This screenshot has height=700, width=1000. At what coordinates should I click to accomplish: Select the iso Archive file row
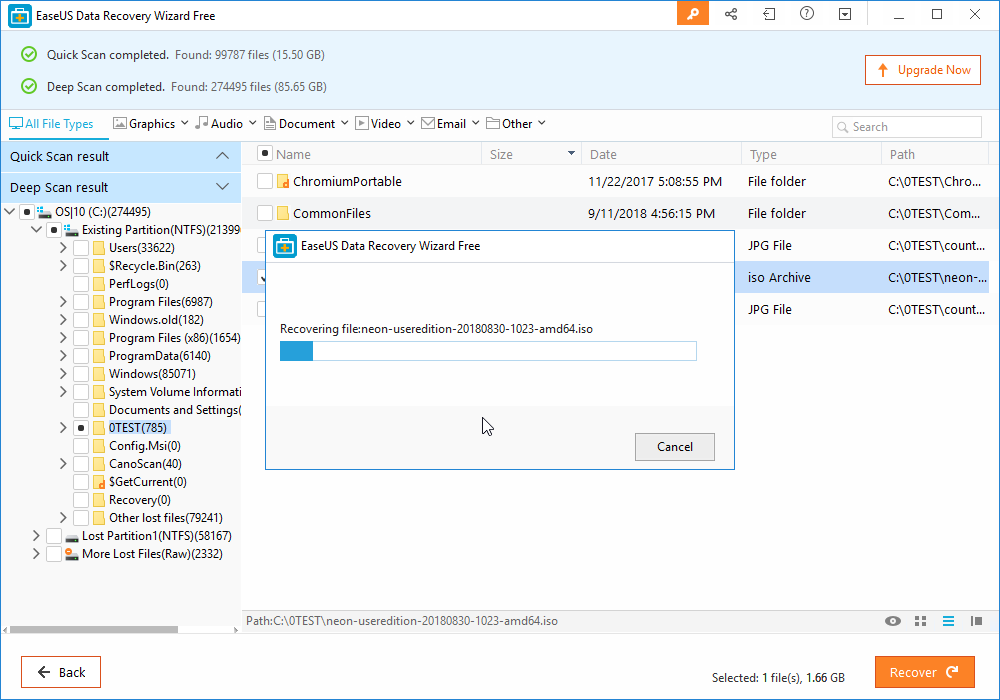pos(615,277)
